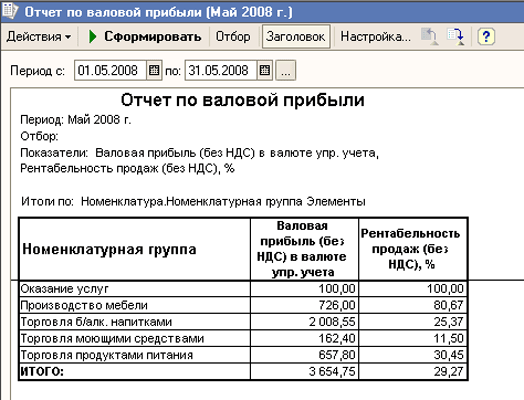Click the period selection ellipsis button

[285, 70]
